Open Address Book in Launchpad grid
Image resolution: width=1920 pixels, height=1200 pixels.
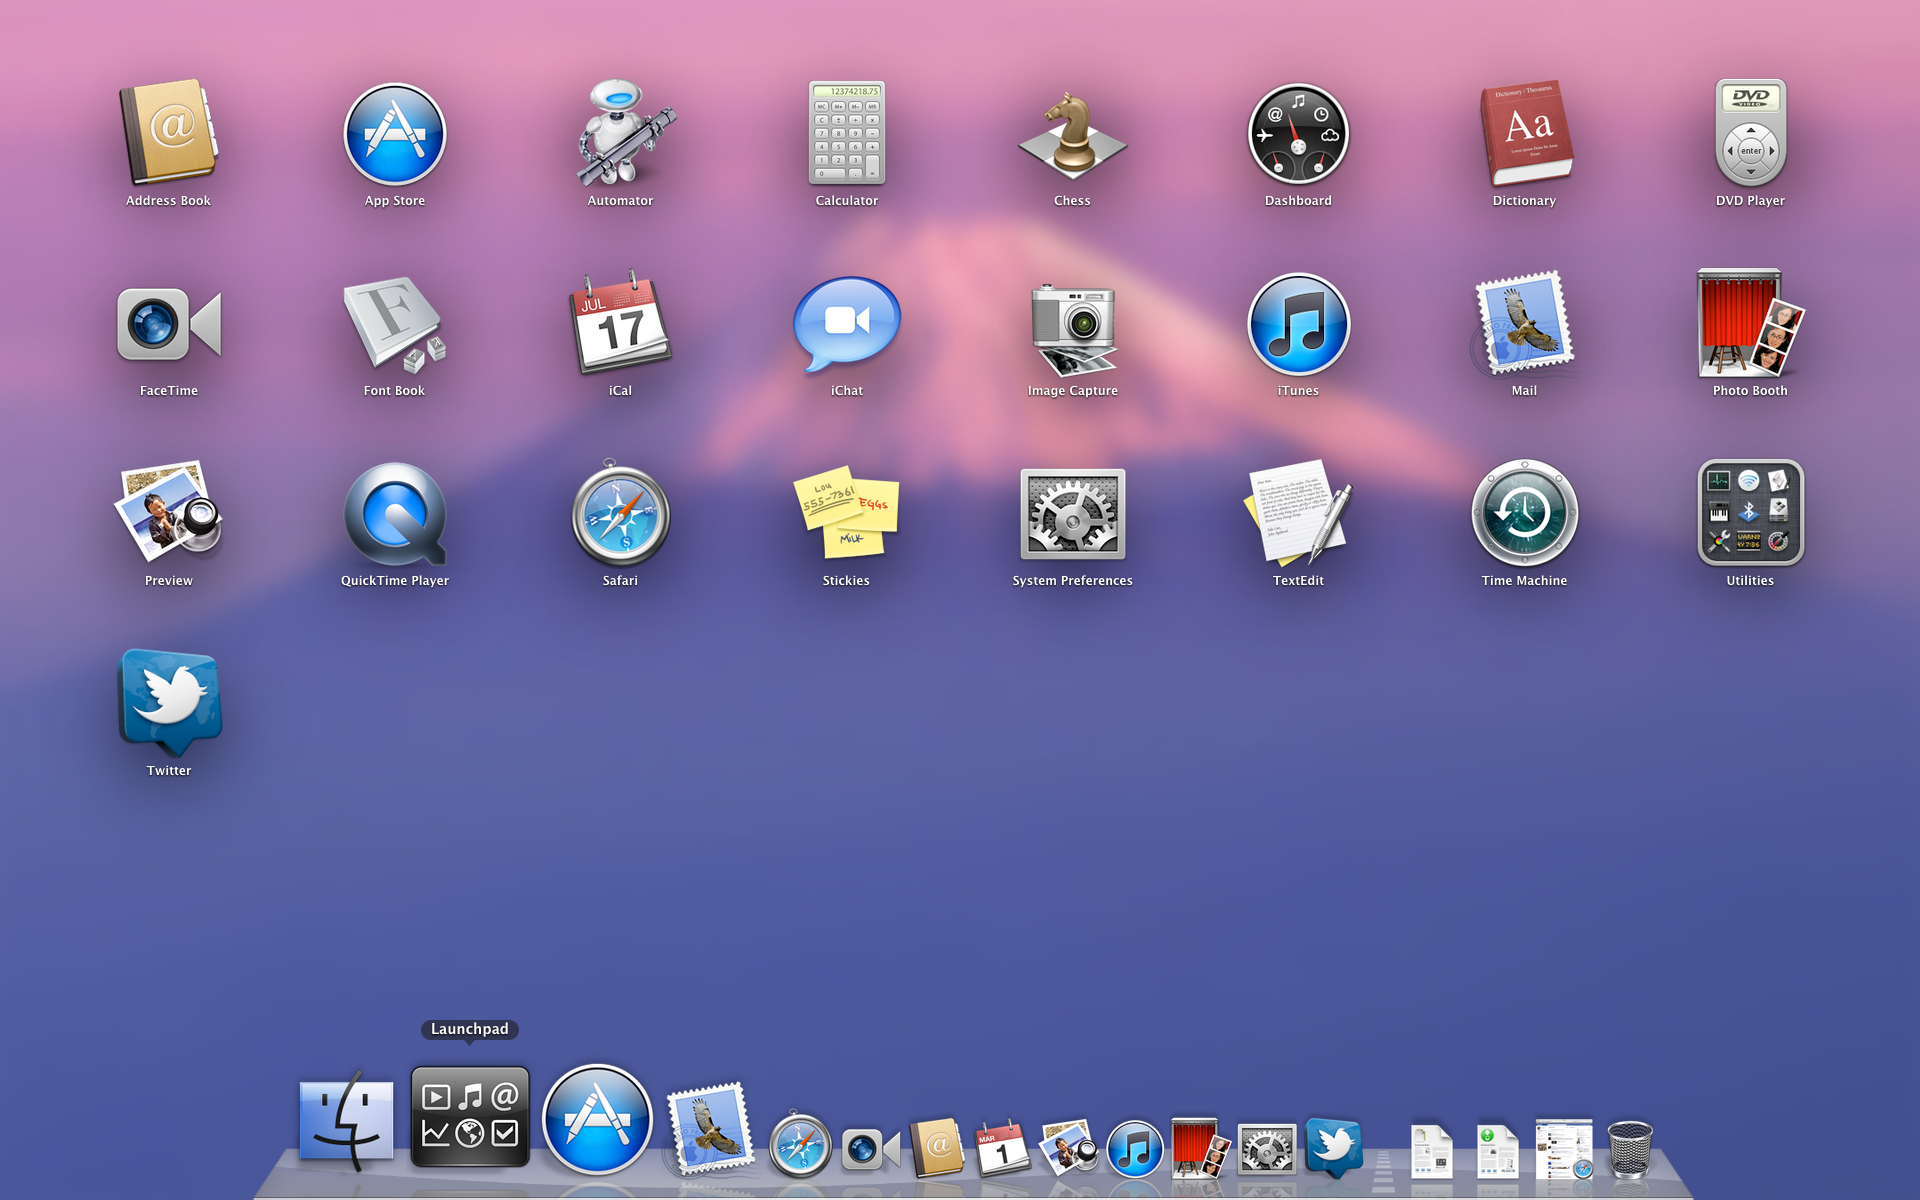(x=168, y=133)
